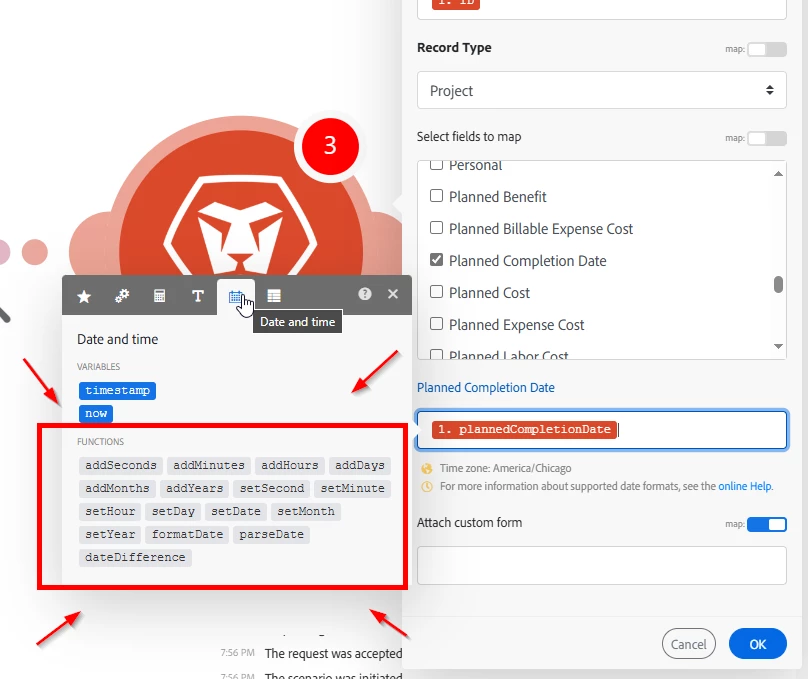Viewport: 808px width, 679px height.
Task: Toggle the map switch for Record Type
Action: click(767, 49)
